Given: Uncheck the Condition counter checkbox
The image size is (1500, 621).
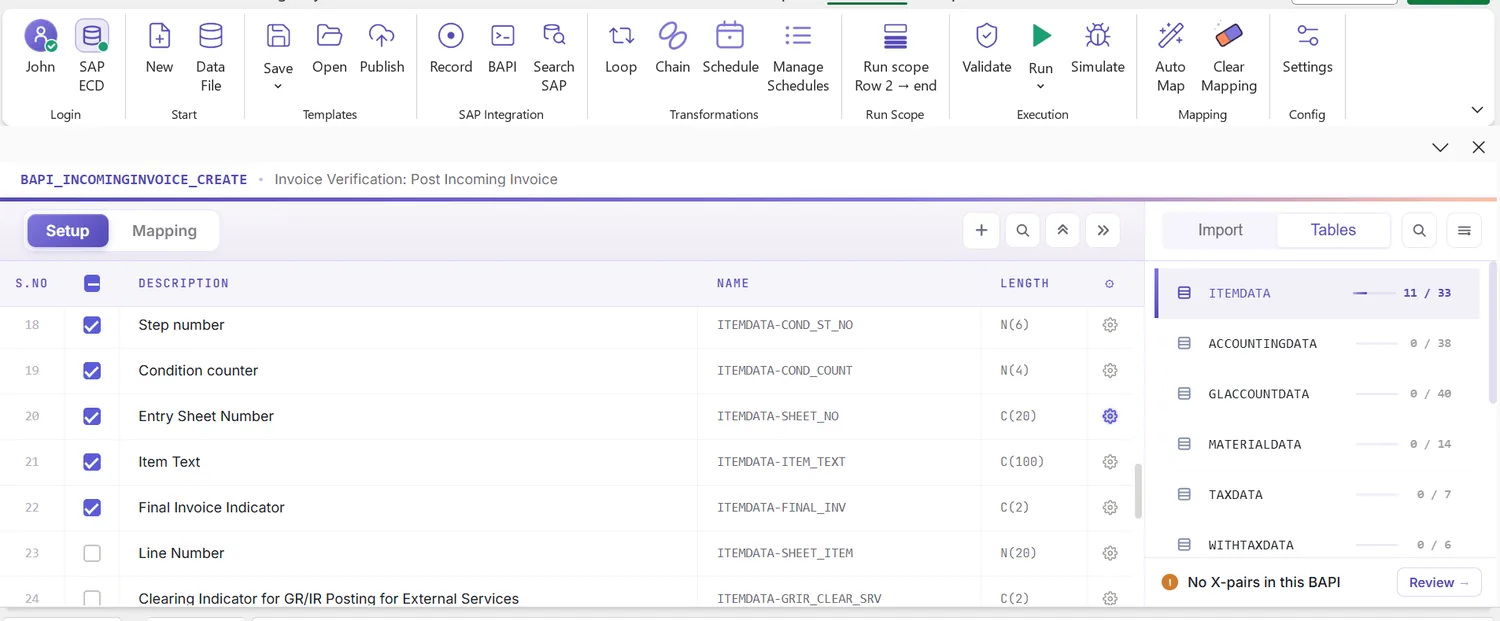Looking at the screenshot, I should [92, 371].
